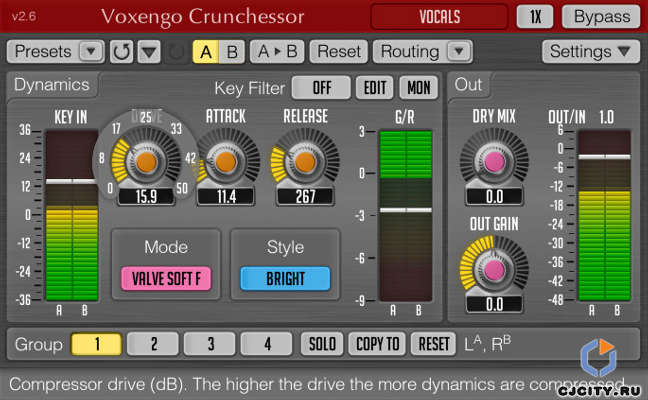Screen dimensions: 648x400
Task: Click Release value field 267
Action: (x=305, y=197)
